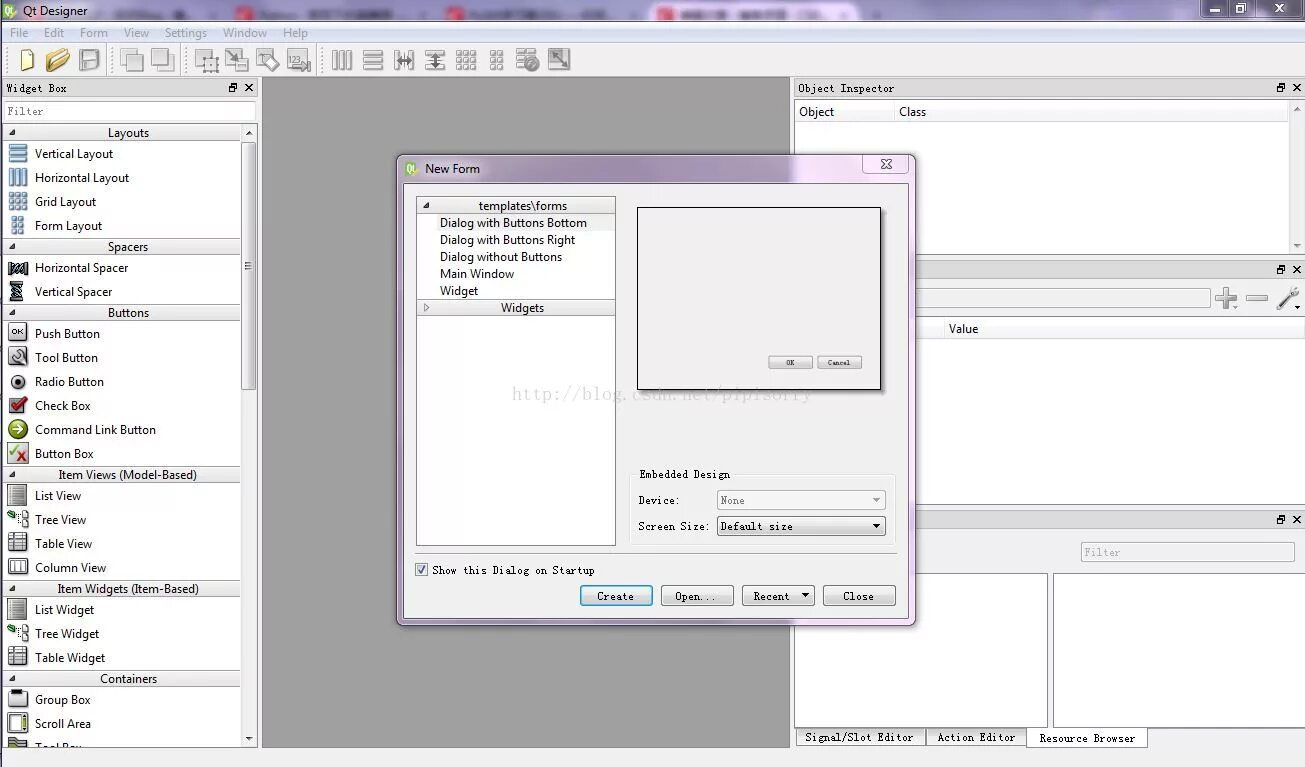Click the Create button
This screenshot has height=767, width=1305.
click(x=616, y=596)
